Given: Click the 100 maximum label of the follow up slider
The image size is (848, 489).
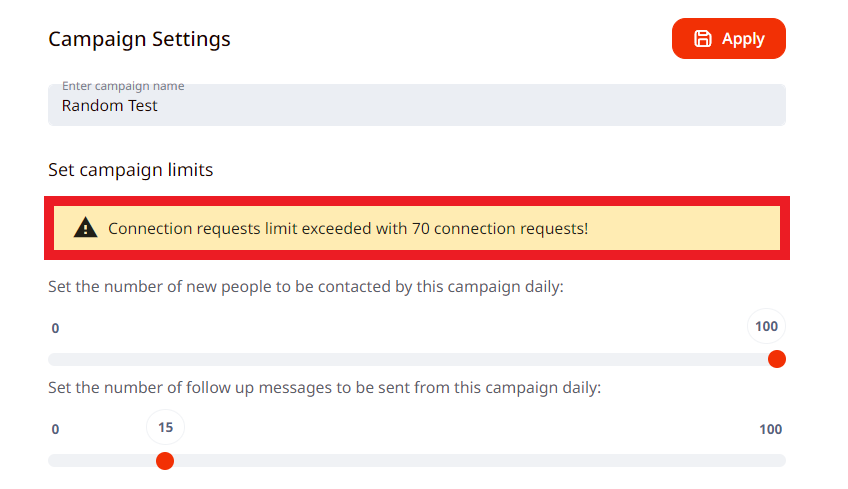Looking at the screenshot, I should tap(770, 430).
